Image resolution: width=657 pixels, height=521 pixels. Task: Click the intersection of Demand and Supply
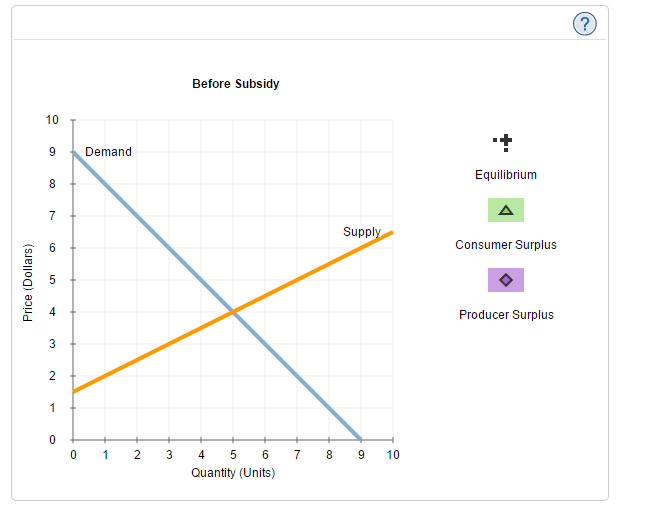[233, 312]
